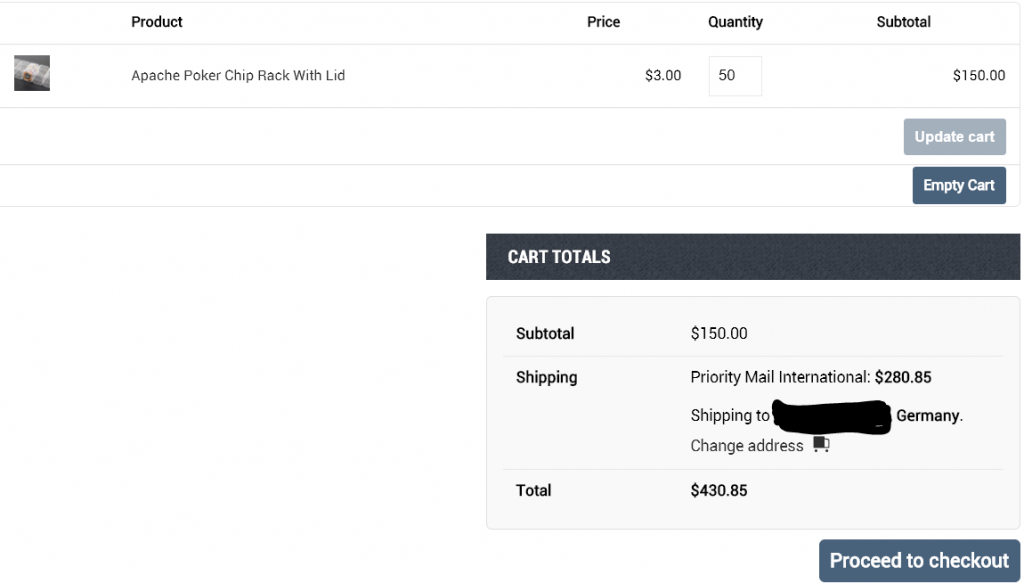Open the Change address link
This screenshot has height=584, width=1024.
pos(746,446)
